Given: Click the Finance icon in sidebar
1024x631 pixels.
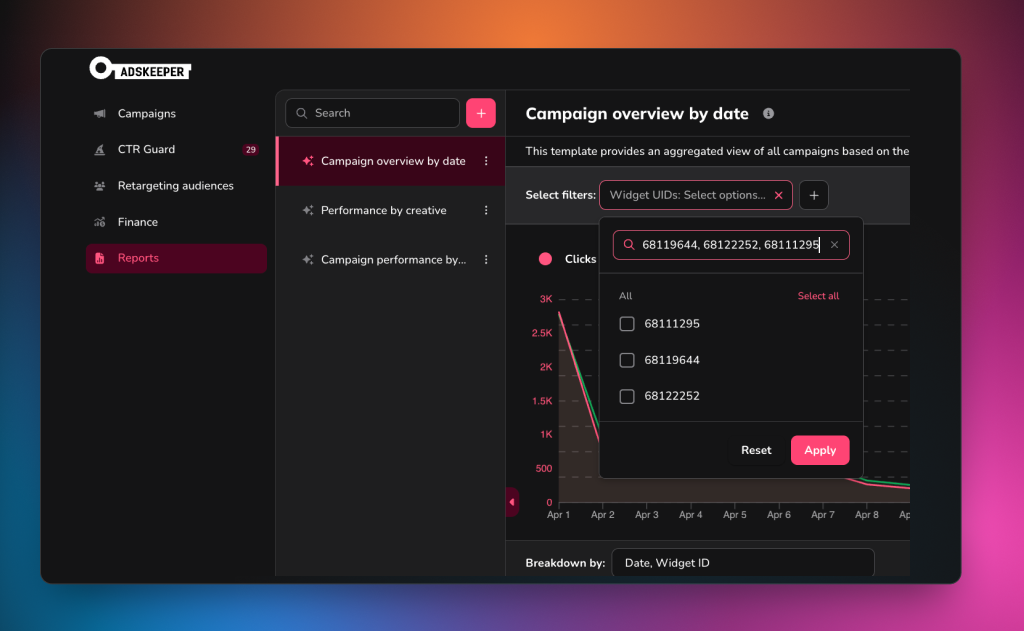Looking at the screenshot, I should point(99,222).
